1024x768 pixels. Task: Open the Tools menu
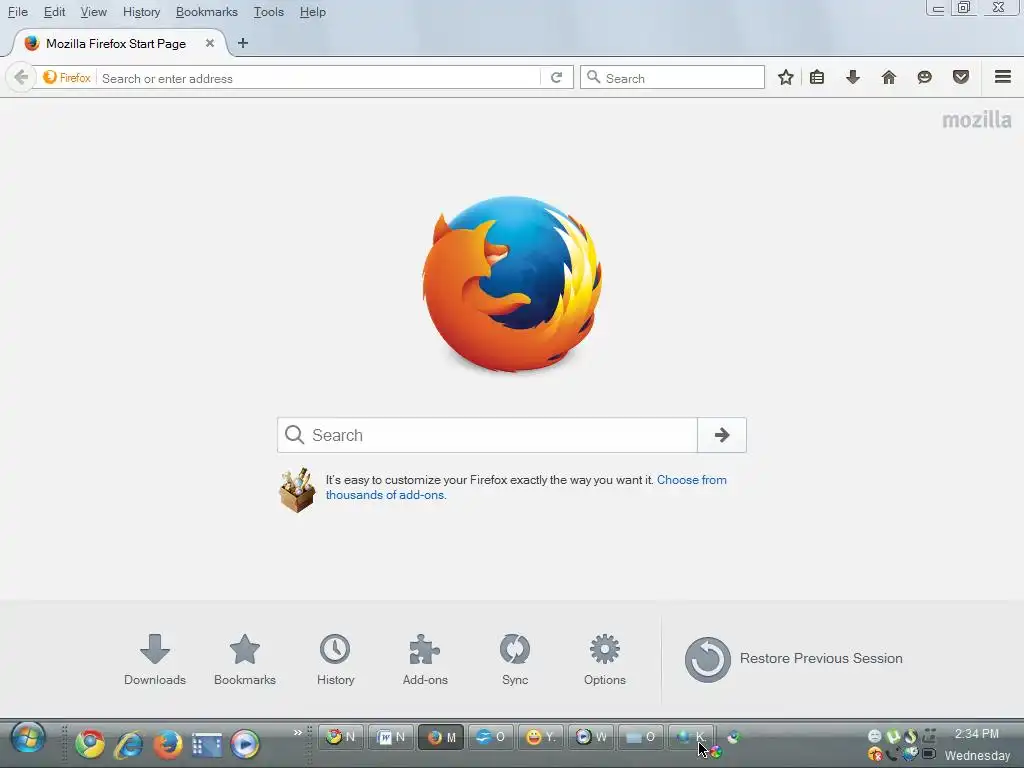[268, 12]
